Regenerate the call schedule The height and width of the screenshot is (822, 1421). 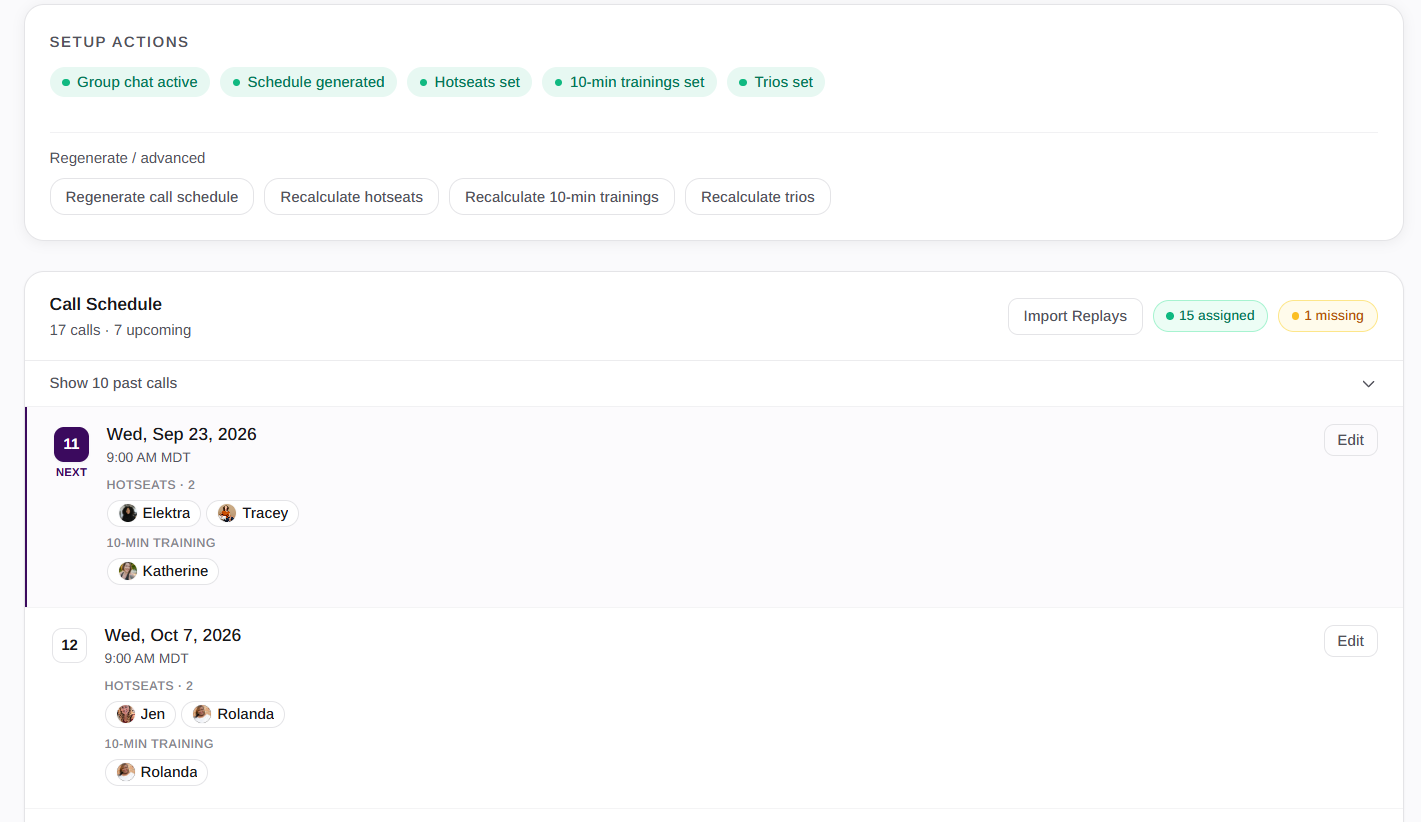tap(152, 197)
